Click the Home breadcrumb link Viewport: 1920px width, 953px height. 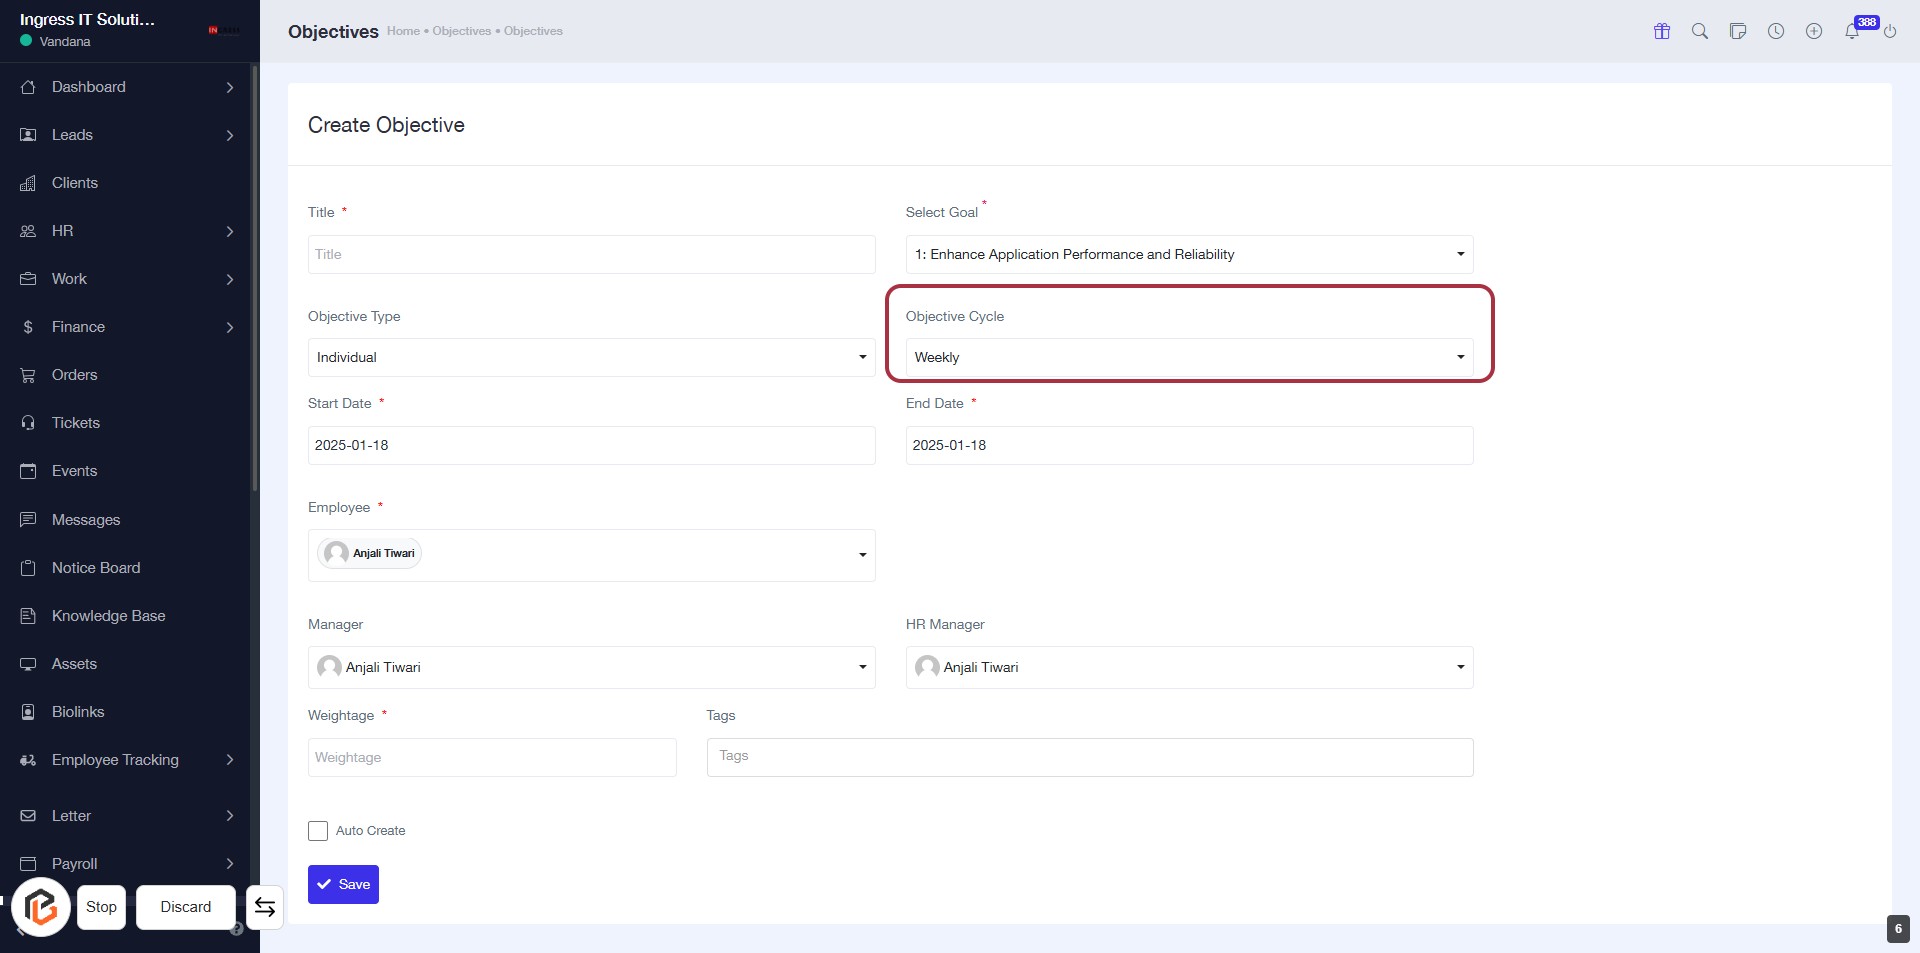(x=403, y=31)
